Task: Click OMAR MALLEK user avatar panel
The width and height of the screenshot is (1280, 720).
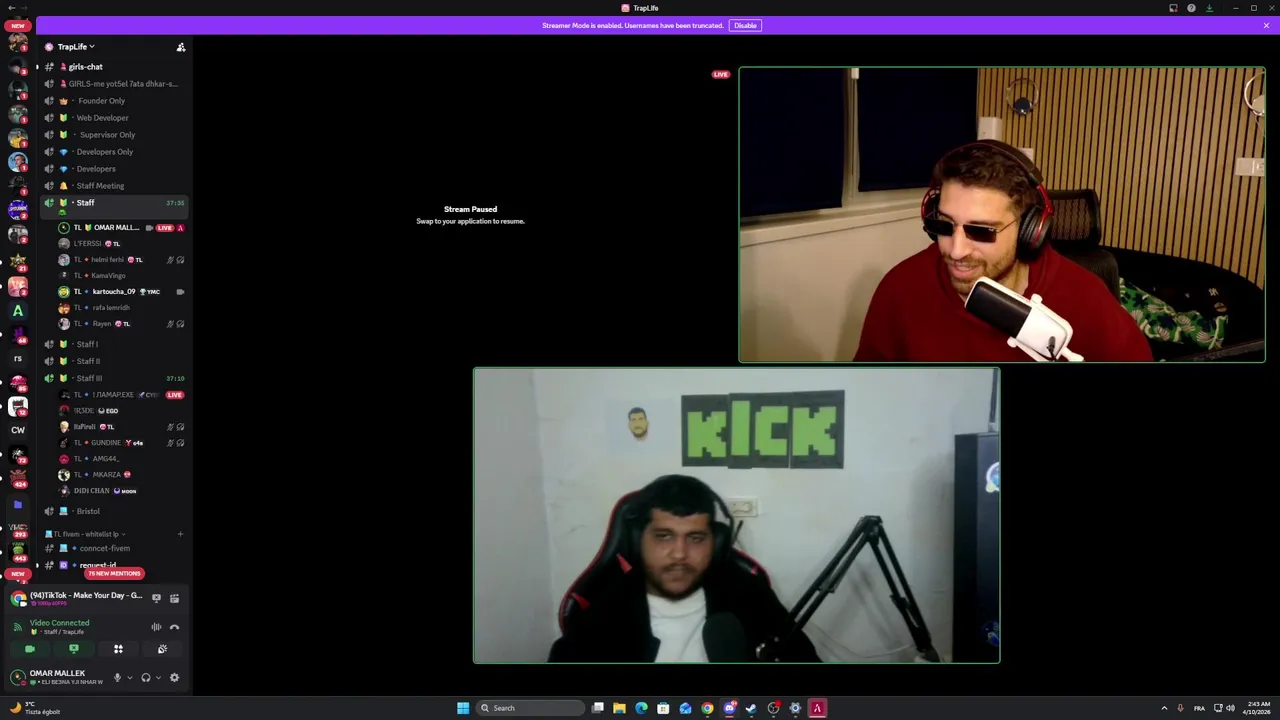Action: tap(57, 678)
